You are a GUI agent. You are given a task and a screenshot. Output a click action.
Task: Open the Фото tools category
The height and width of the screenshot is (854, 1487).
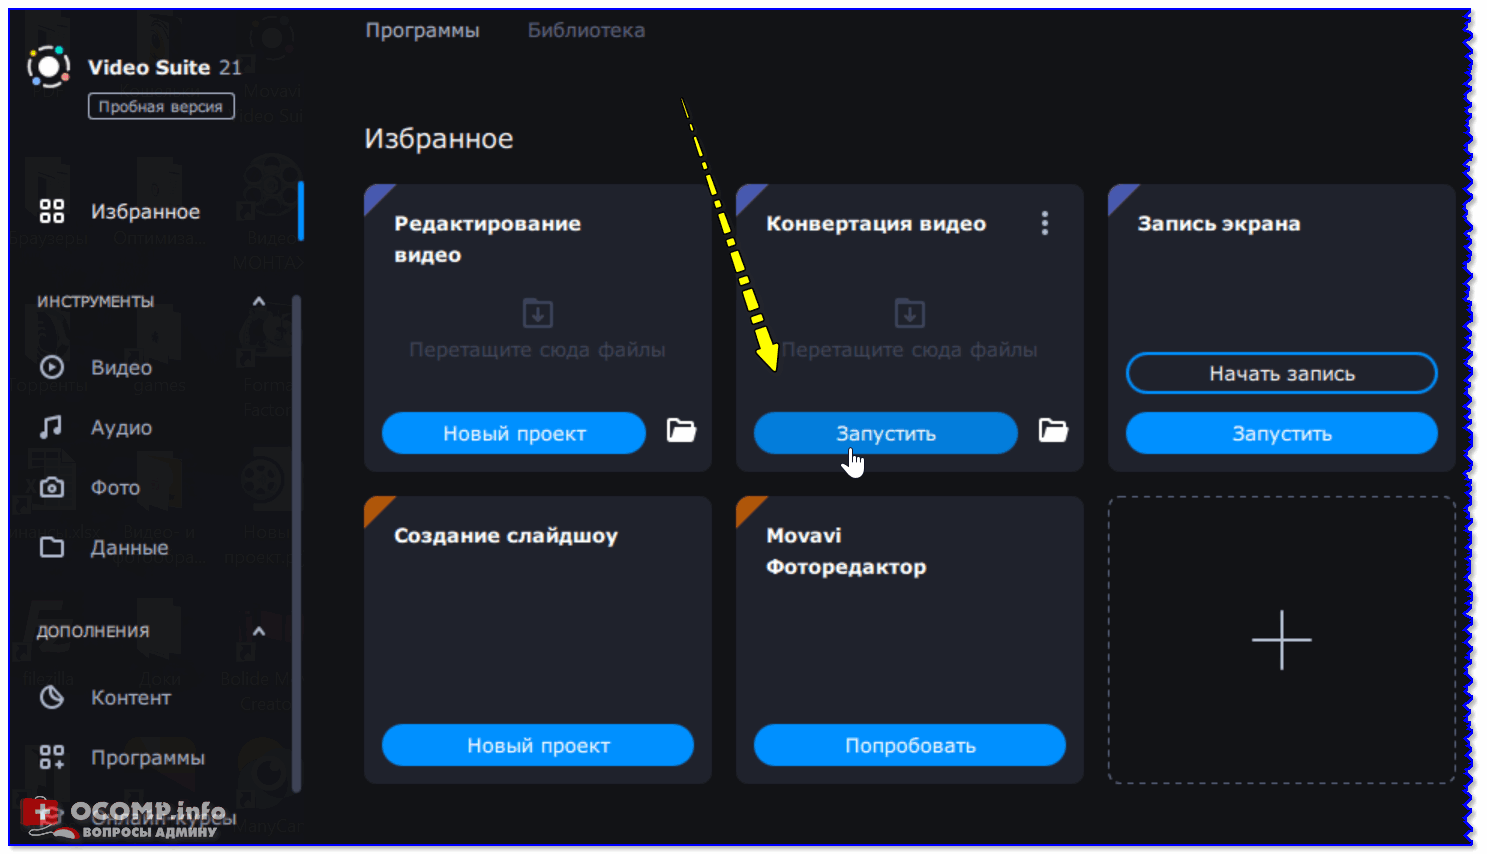pyautogui.click(x=115, y=488)
